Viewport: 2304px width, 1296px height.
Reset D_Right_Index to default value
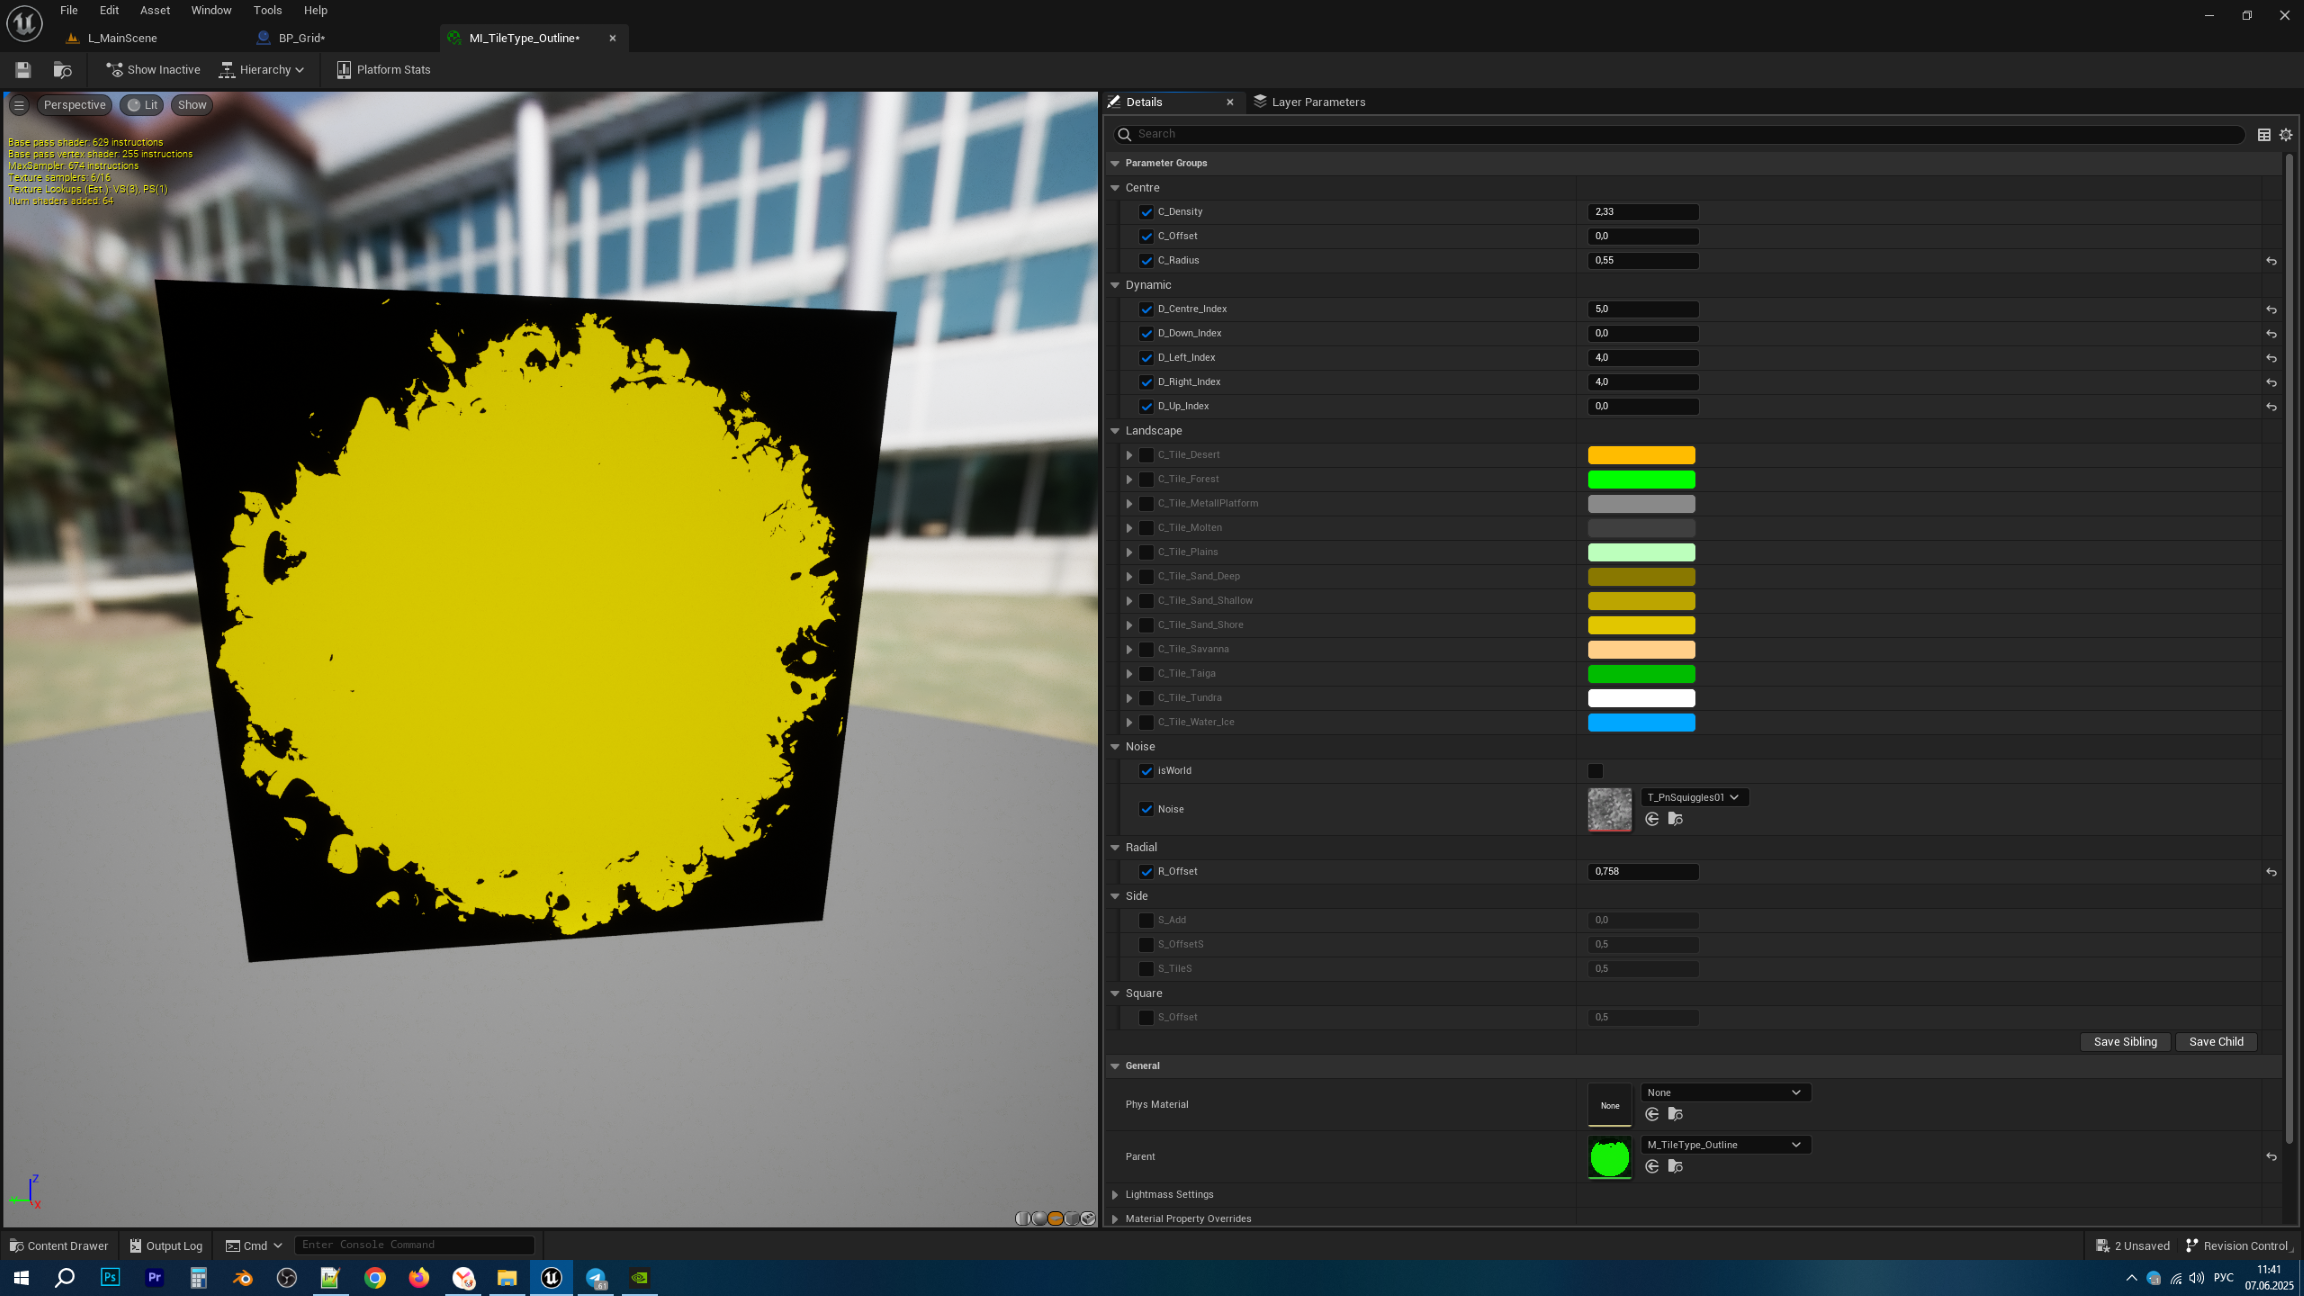click(x=2271, y=383)
